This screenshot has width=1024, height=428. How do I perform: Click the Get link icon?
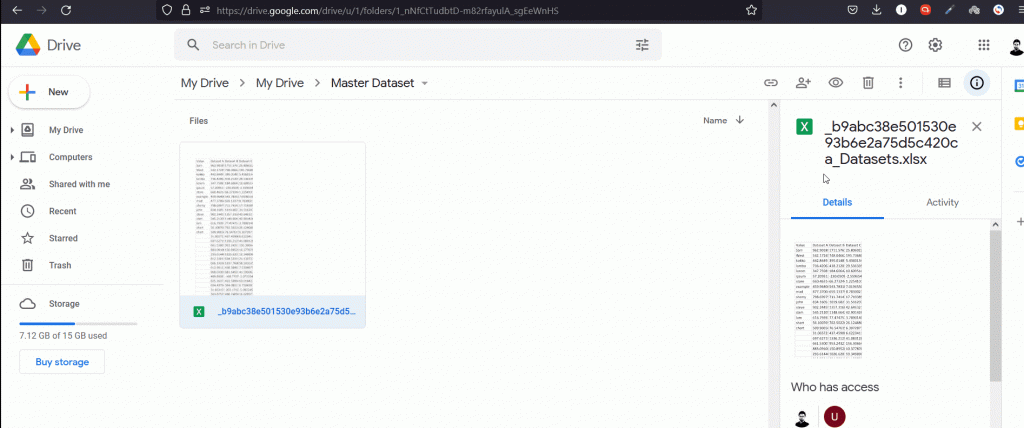pos(771,83)
